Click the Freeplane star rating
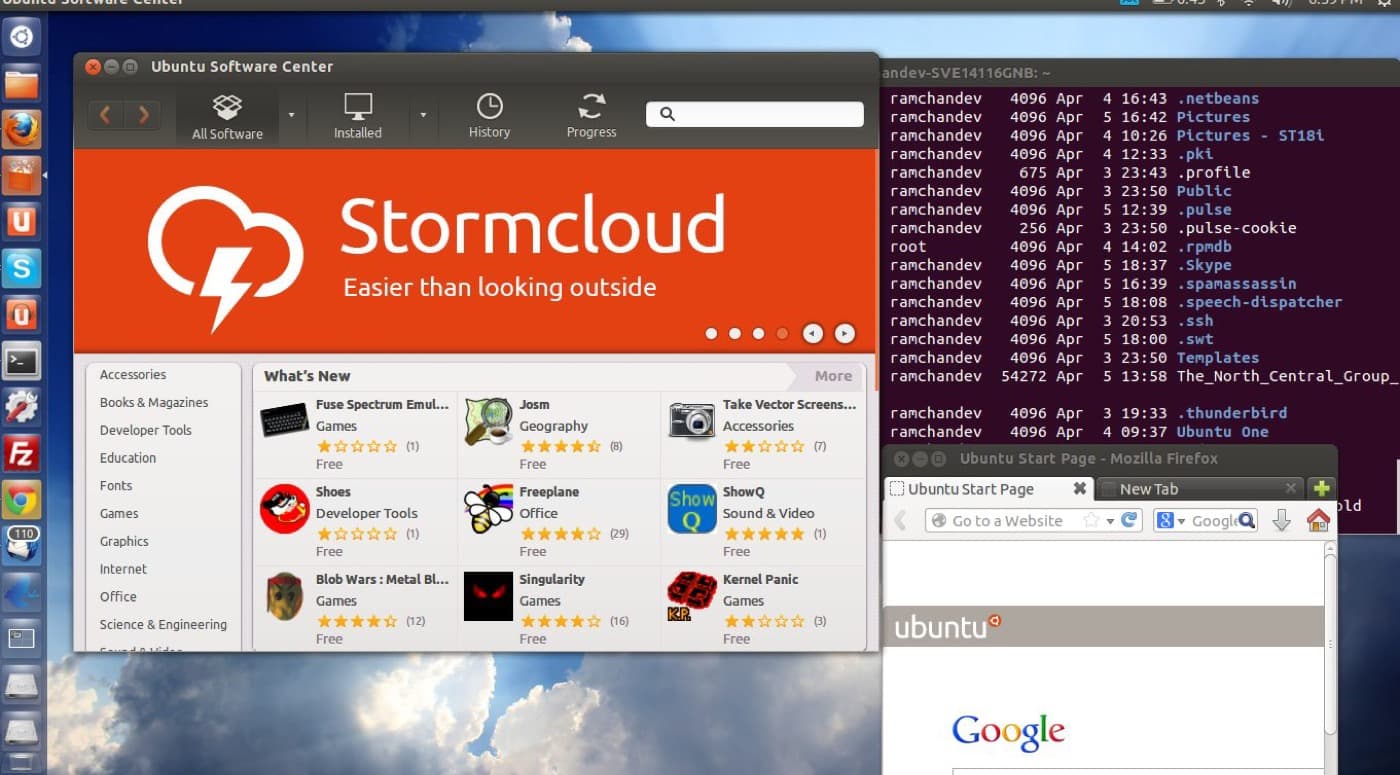 [561, 534]
